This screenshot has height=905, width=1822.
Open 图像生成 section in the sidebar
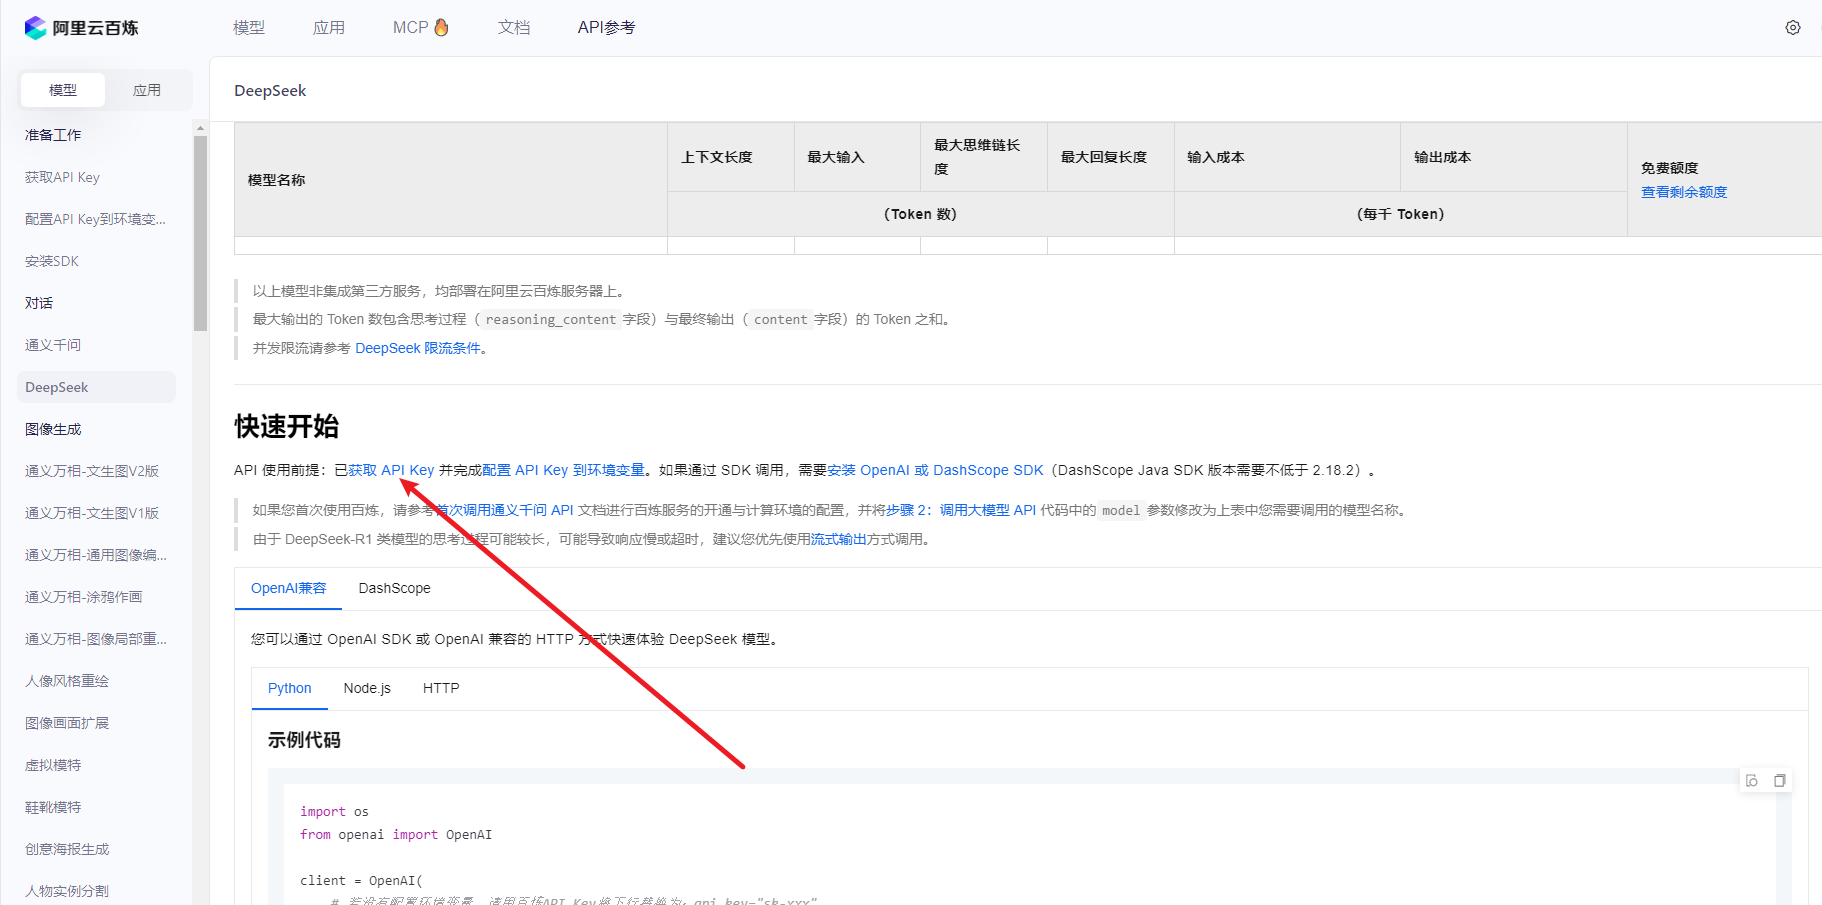[53, 429]
